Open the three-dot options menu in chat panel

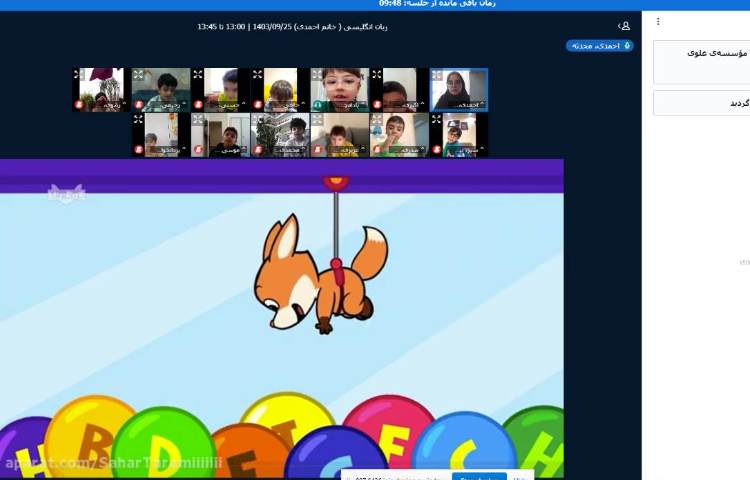coord(658,21)
